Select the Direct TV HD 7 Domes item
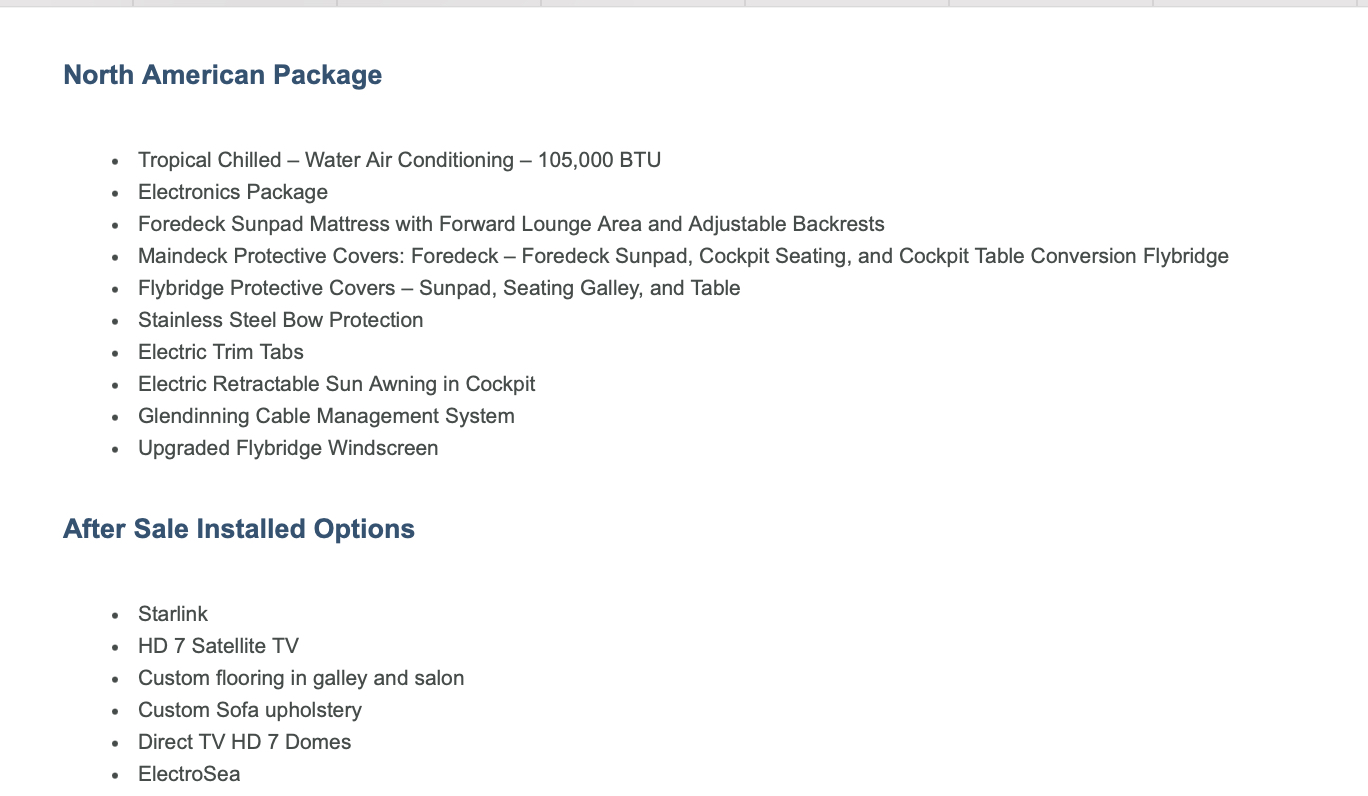The width and height of the screenshot is (1368, 796). point(244,742)
